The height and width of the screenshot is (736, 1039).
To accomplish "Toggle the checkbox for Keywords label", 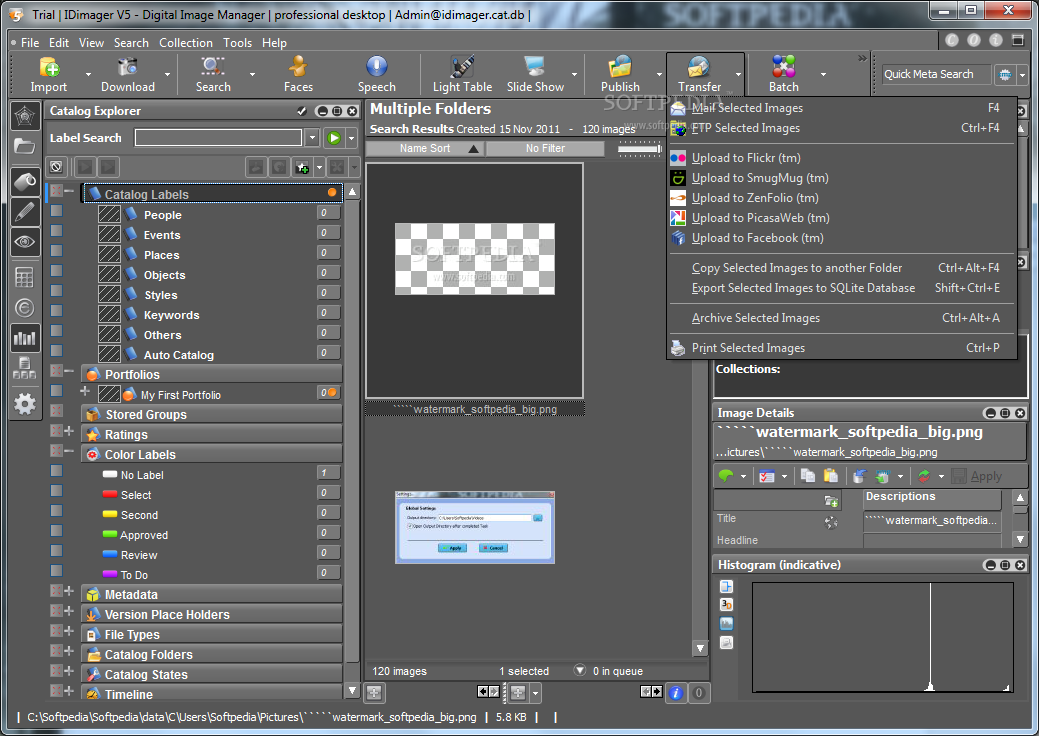I will [x=56, y=311].
